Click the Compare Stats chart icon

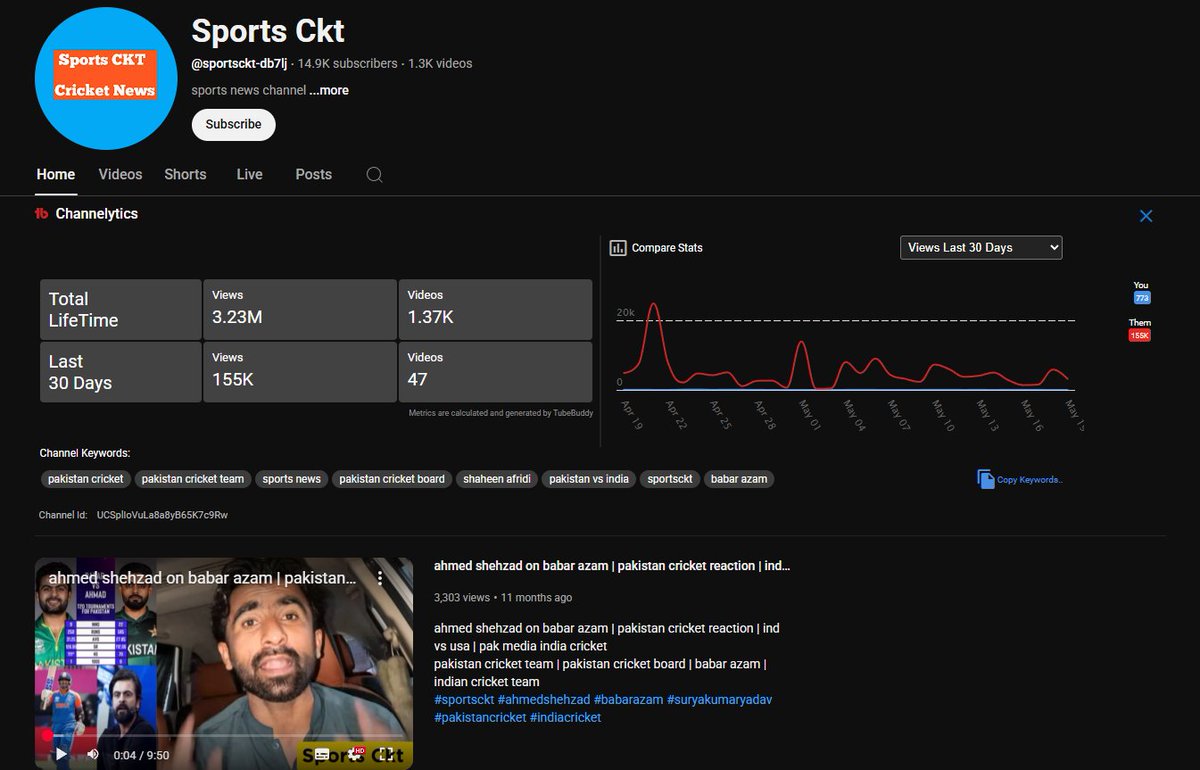coord(618,247)
